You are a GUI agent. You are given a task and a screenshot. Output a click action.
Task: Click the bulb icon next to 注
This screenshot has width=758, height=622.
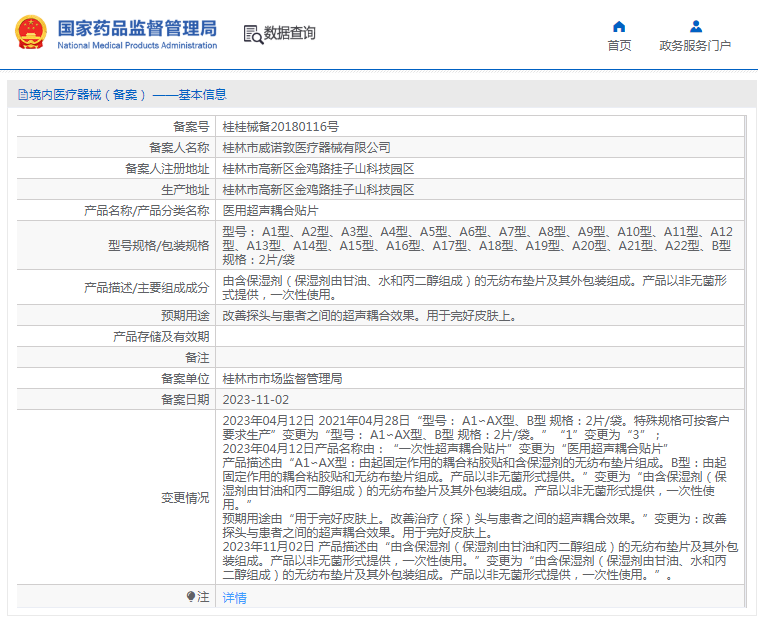pos(191,596)
